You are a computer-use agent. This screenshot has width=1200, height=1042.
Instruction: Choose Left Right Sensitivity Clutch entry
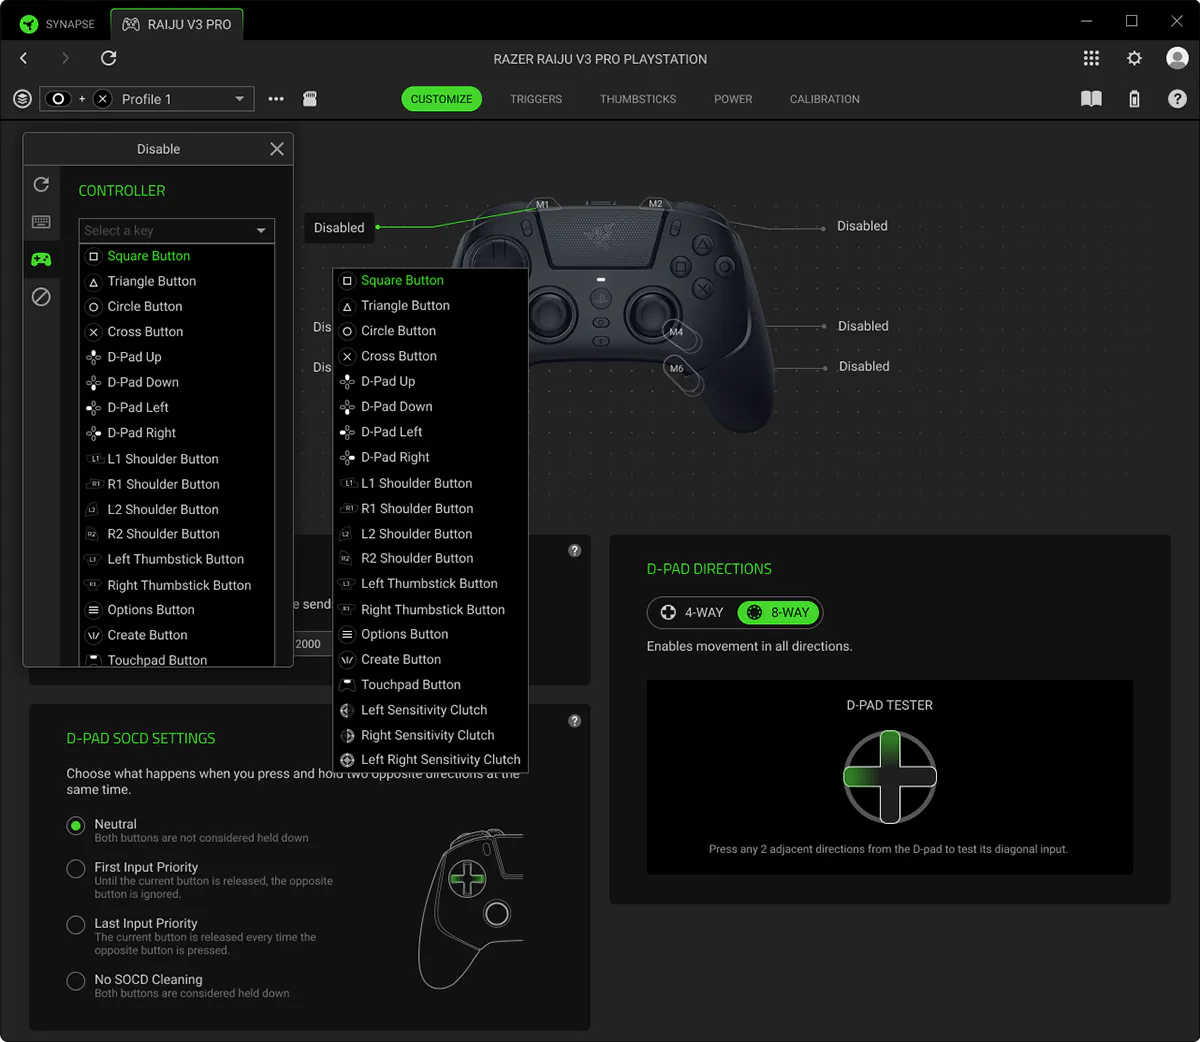pyautogui.click(x=440, y=760)
